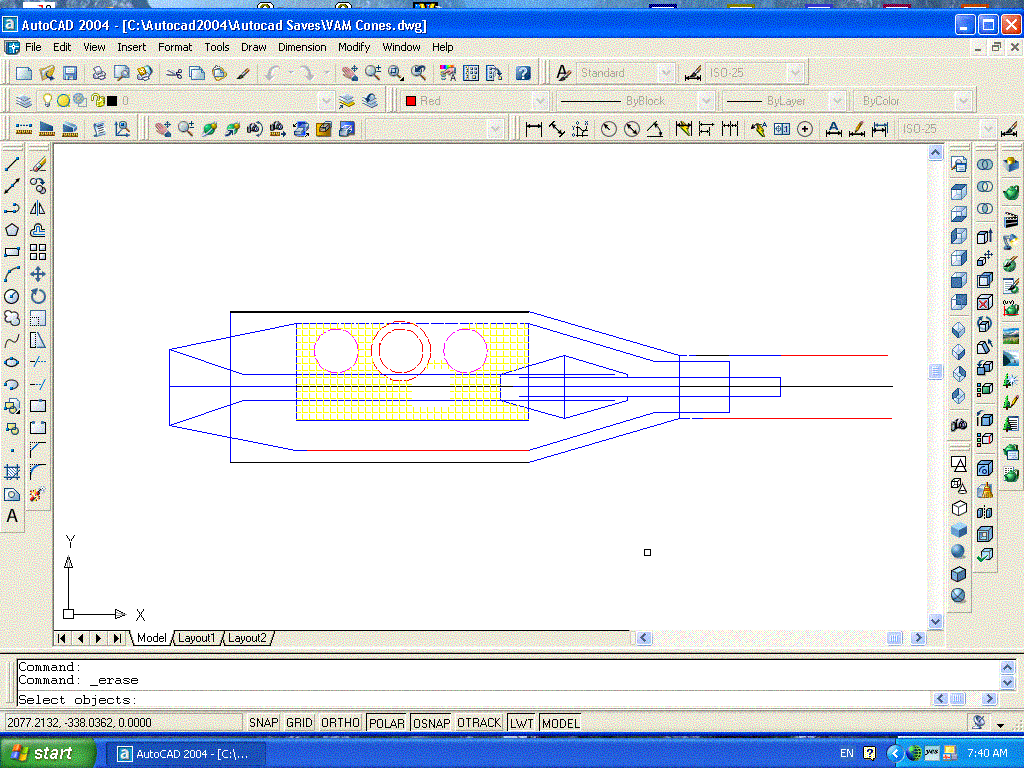Switch to the Layout1 tab
The height and width of the screenshot is (768, 1024).
point(197,638)
